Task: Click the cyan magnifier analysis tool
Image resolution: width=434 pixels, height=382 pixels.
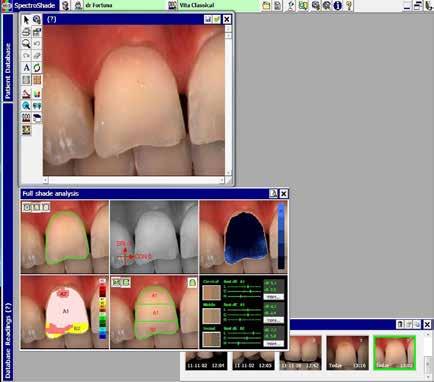Action: tap(26, 106)
